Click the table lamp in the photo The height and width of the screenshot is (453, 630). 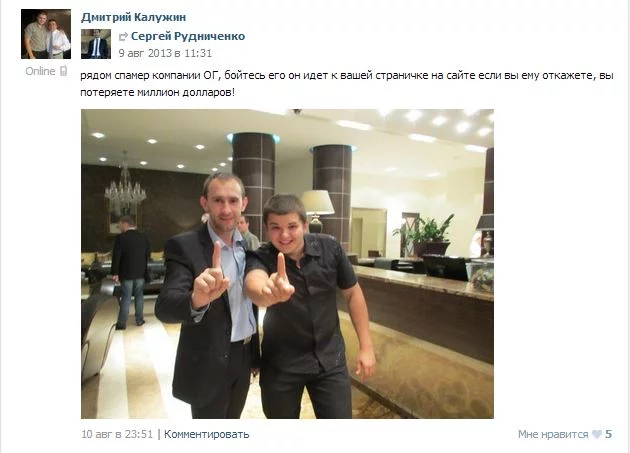click(x=317, y=211)
